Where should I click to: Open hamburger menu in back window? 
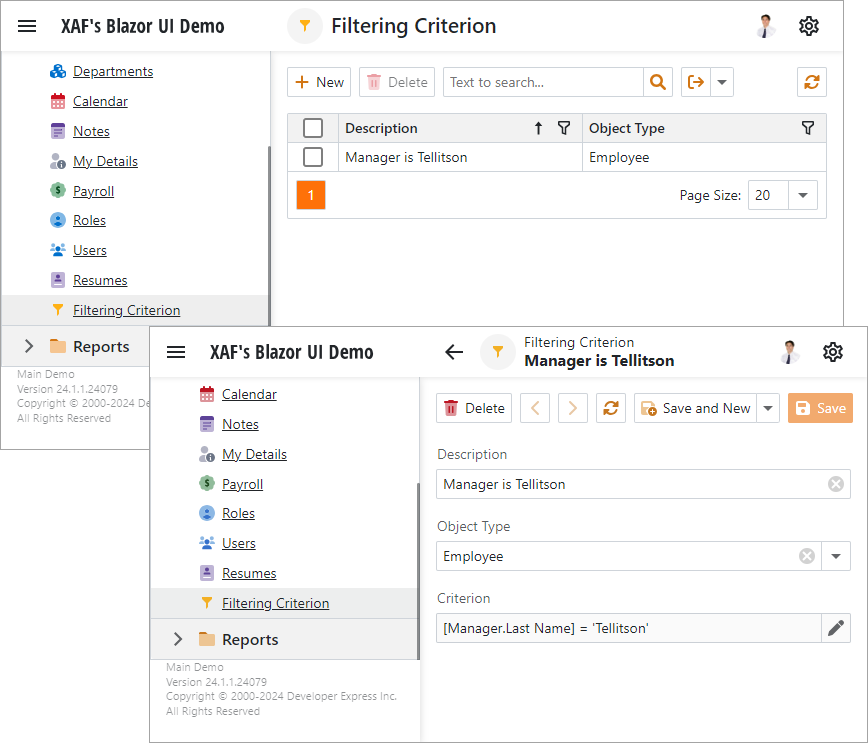coord(27,26)
